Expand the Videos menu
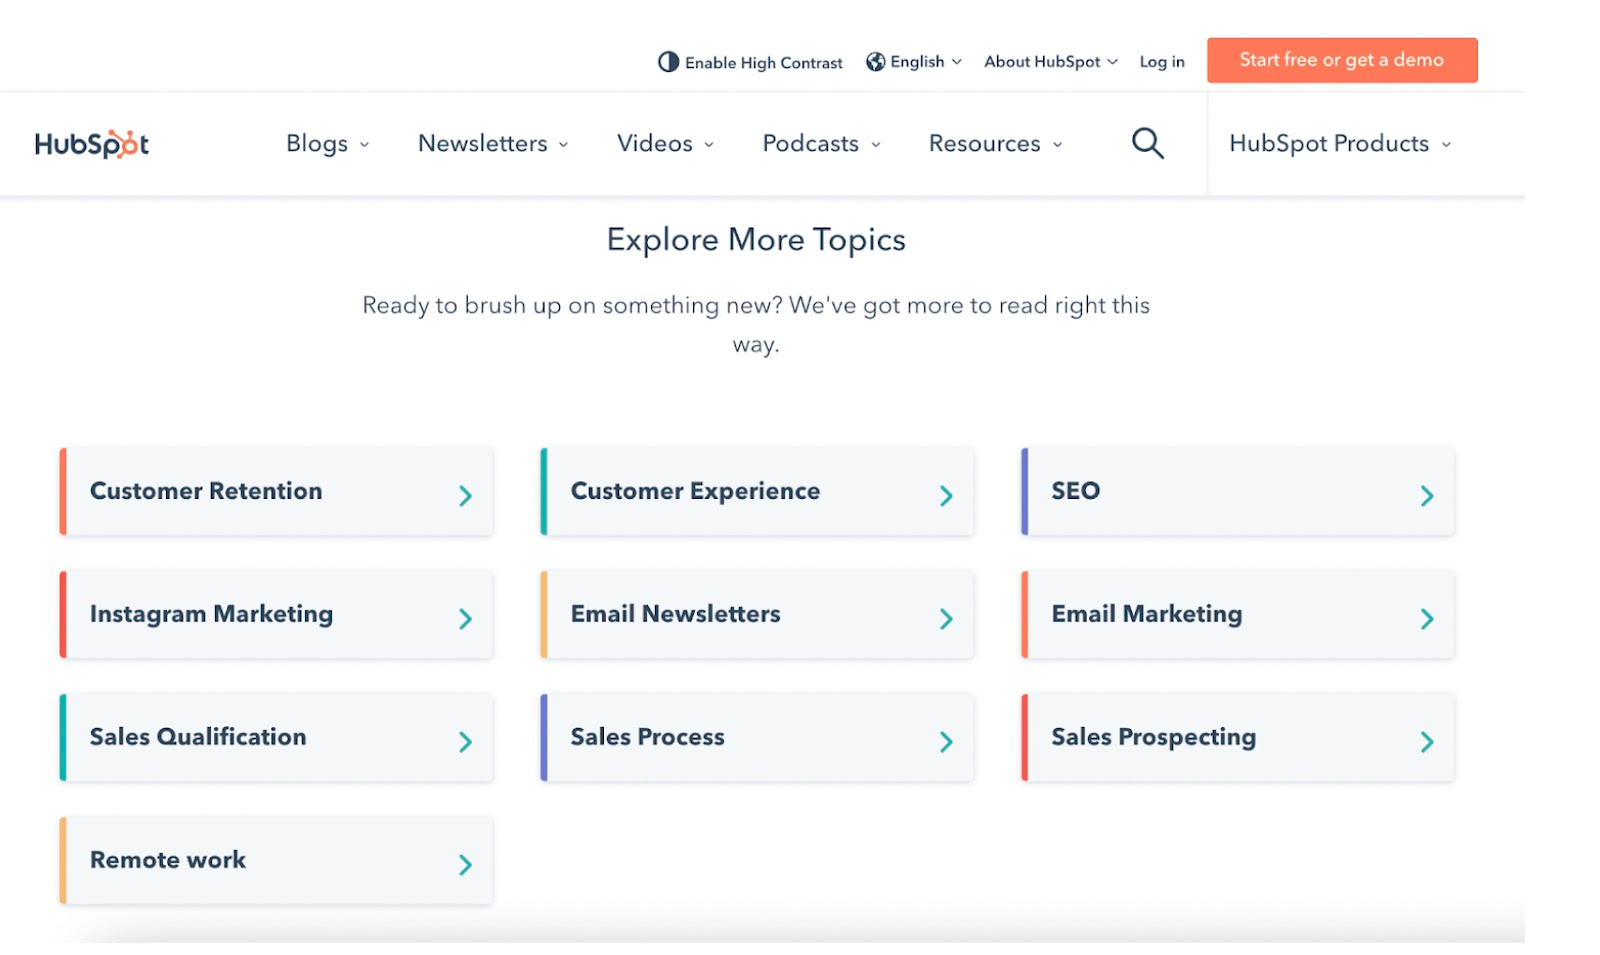The width and height of the screenshot is (1600, 955). tap(665, 144)
